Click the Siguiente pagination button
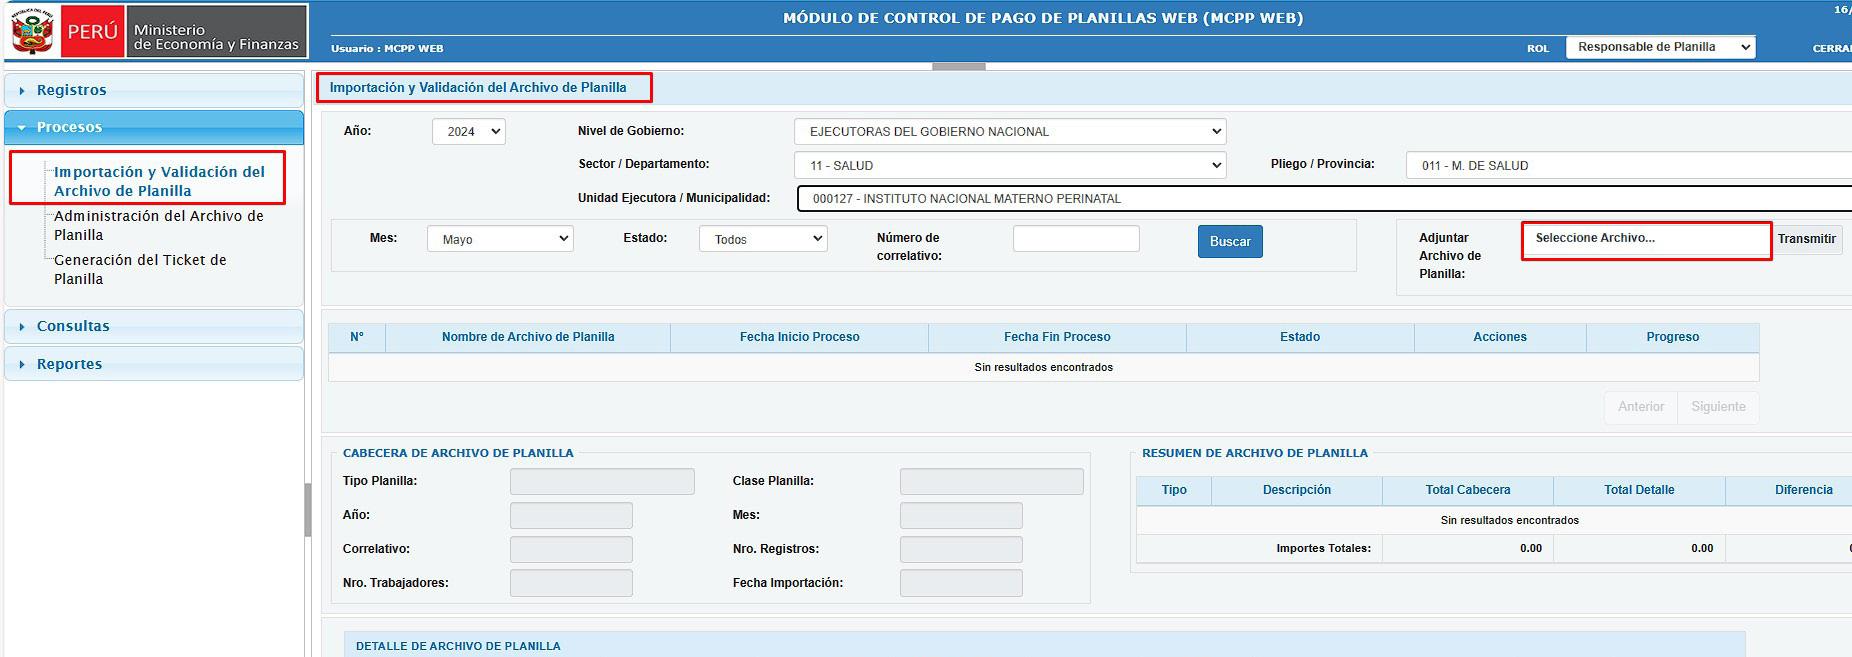 point(1718,407)
